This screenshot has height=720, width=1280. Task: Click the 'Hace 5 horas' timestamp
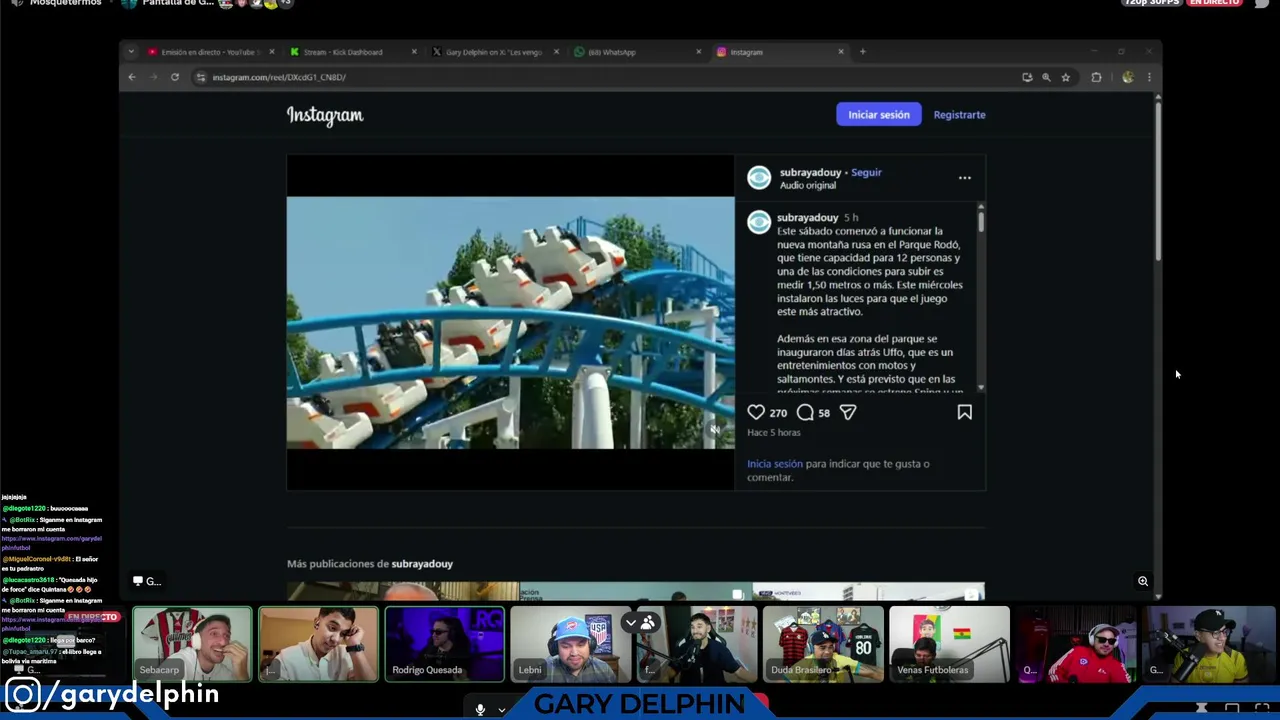[x=774, y=432]
